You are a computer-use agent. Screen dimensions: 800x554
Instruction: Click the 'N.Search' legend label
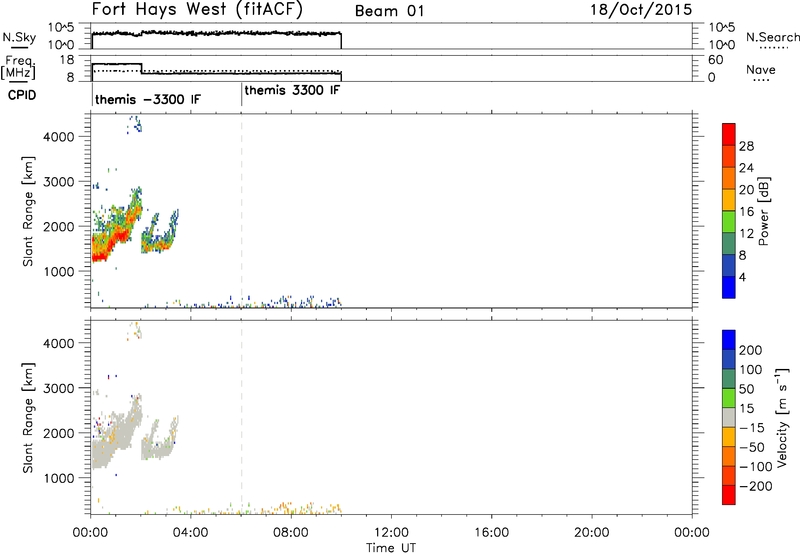click(x=772, y=37)
